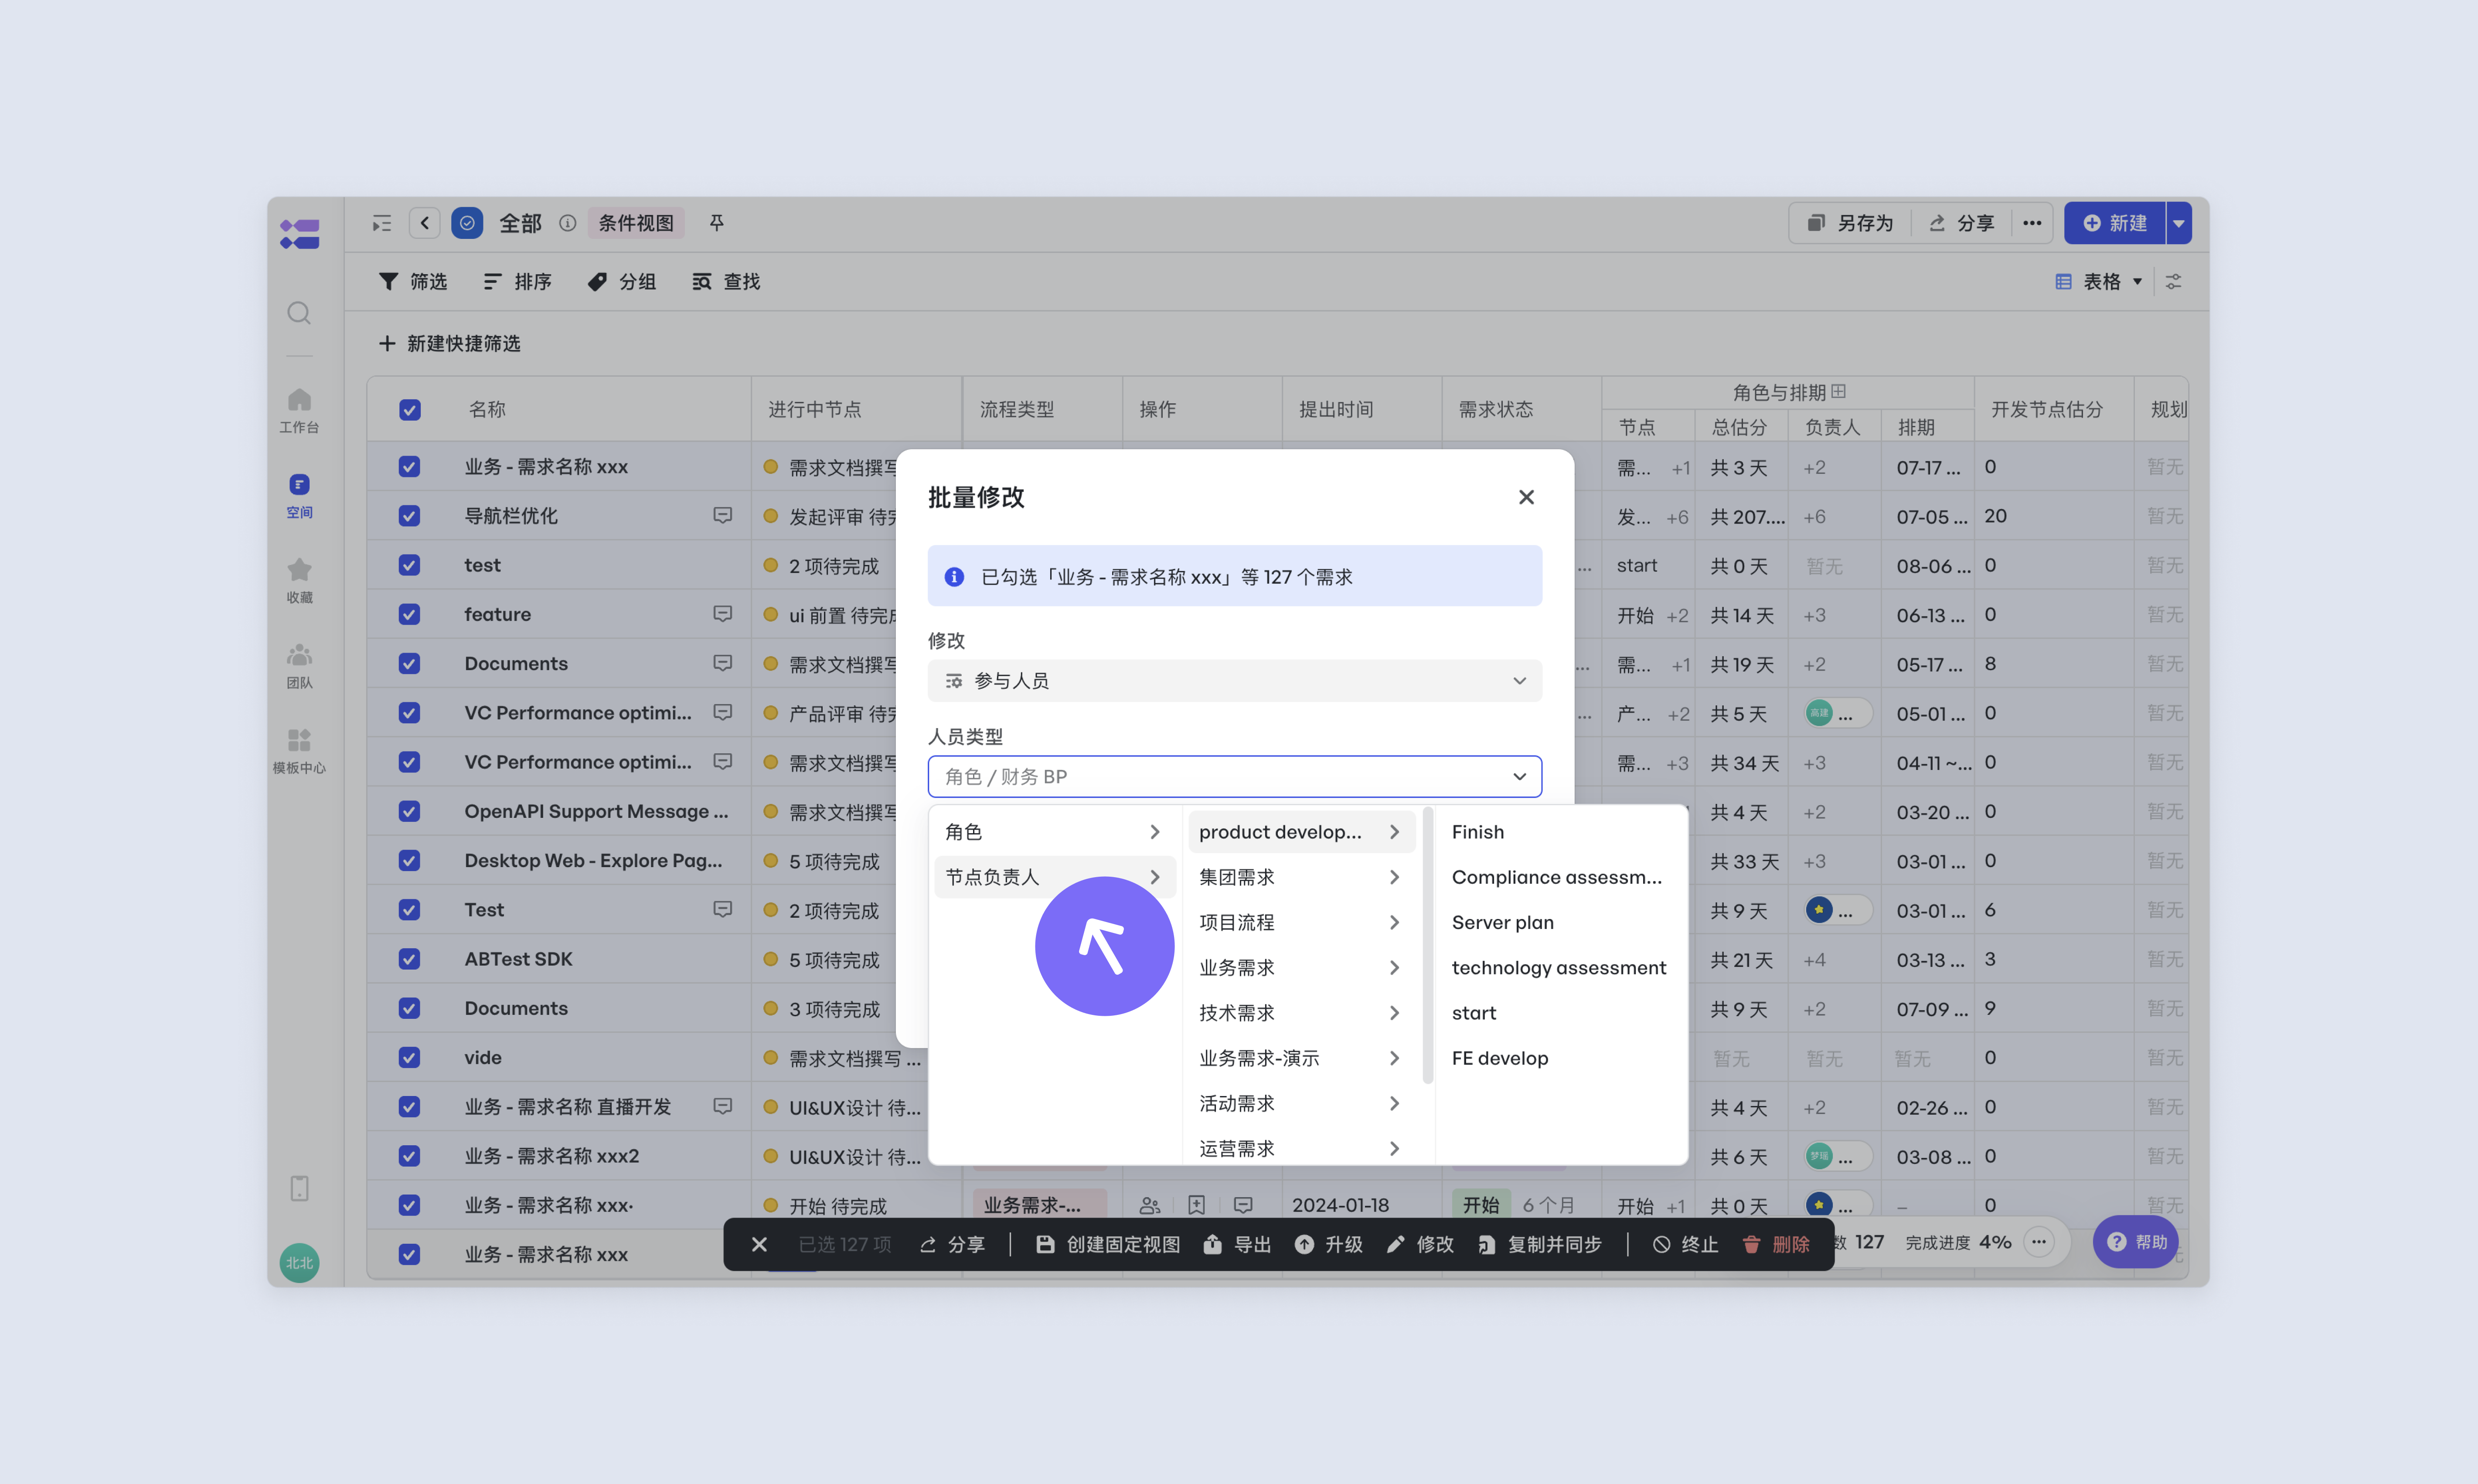This screenshot has width=2478, height=1484.
Task: Go to 工作台 in the sidebar
Action: coord(299,411)
